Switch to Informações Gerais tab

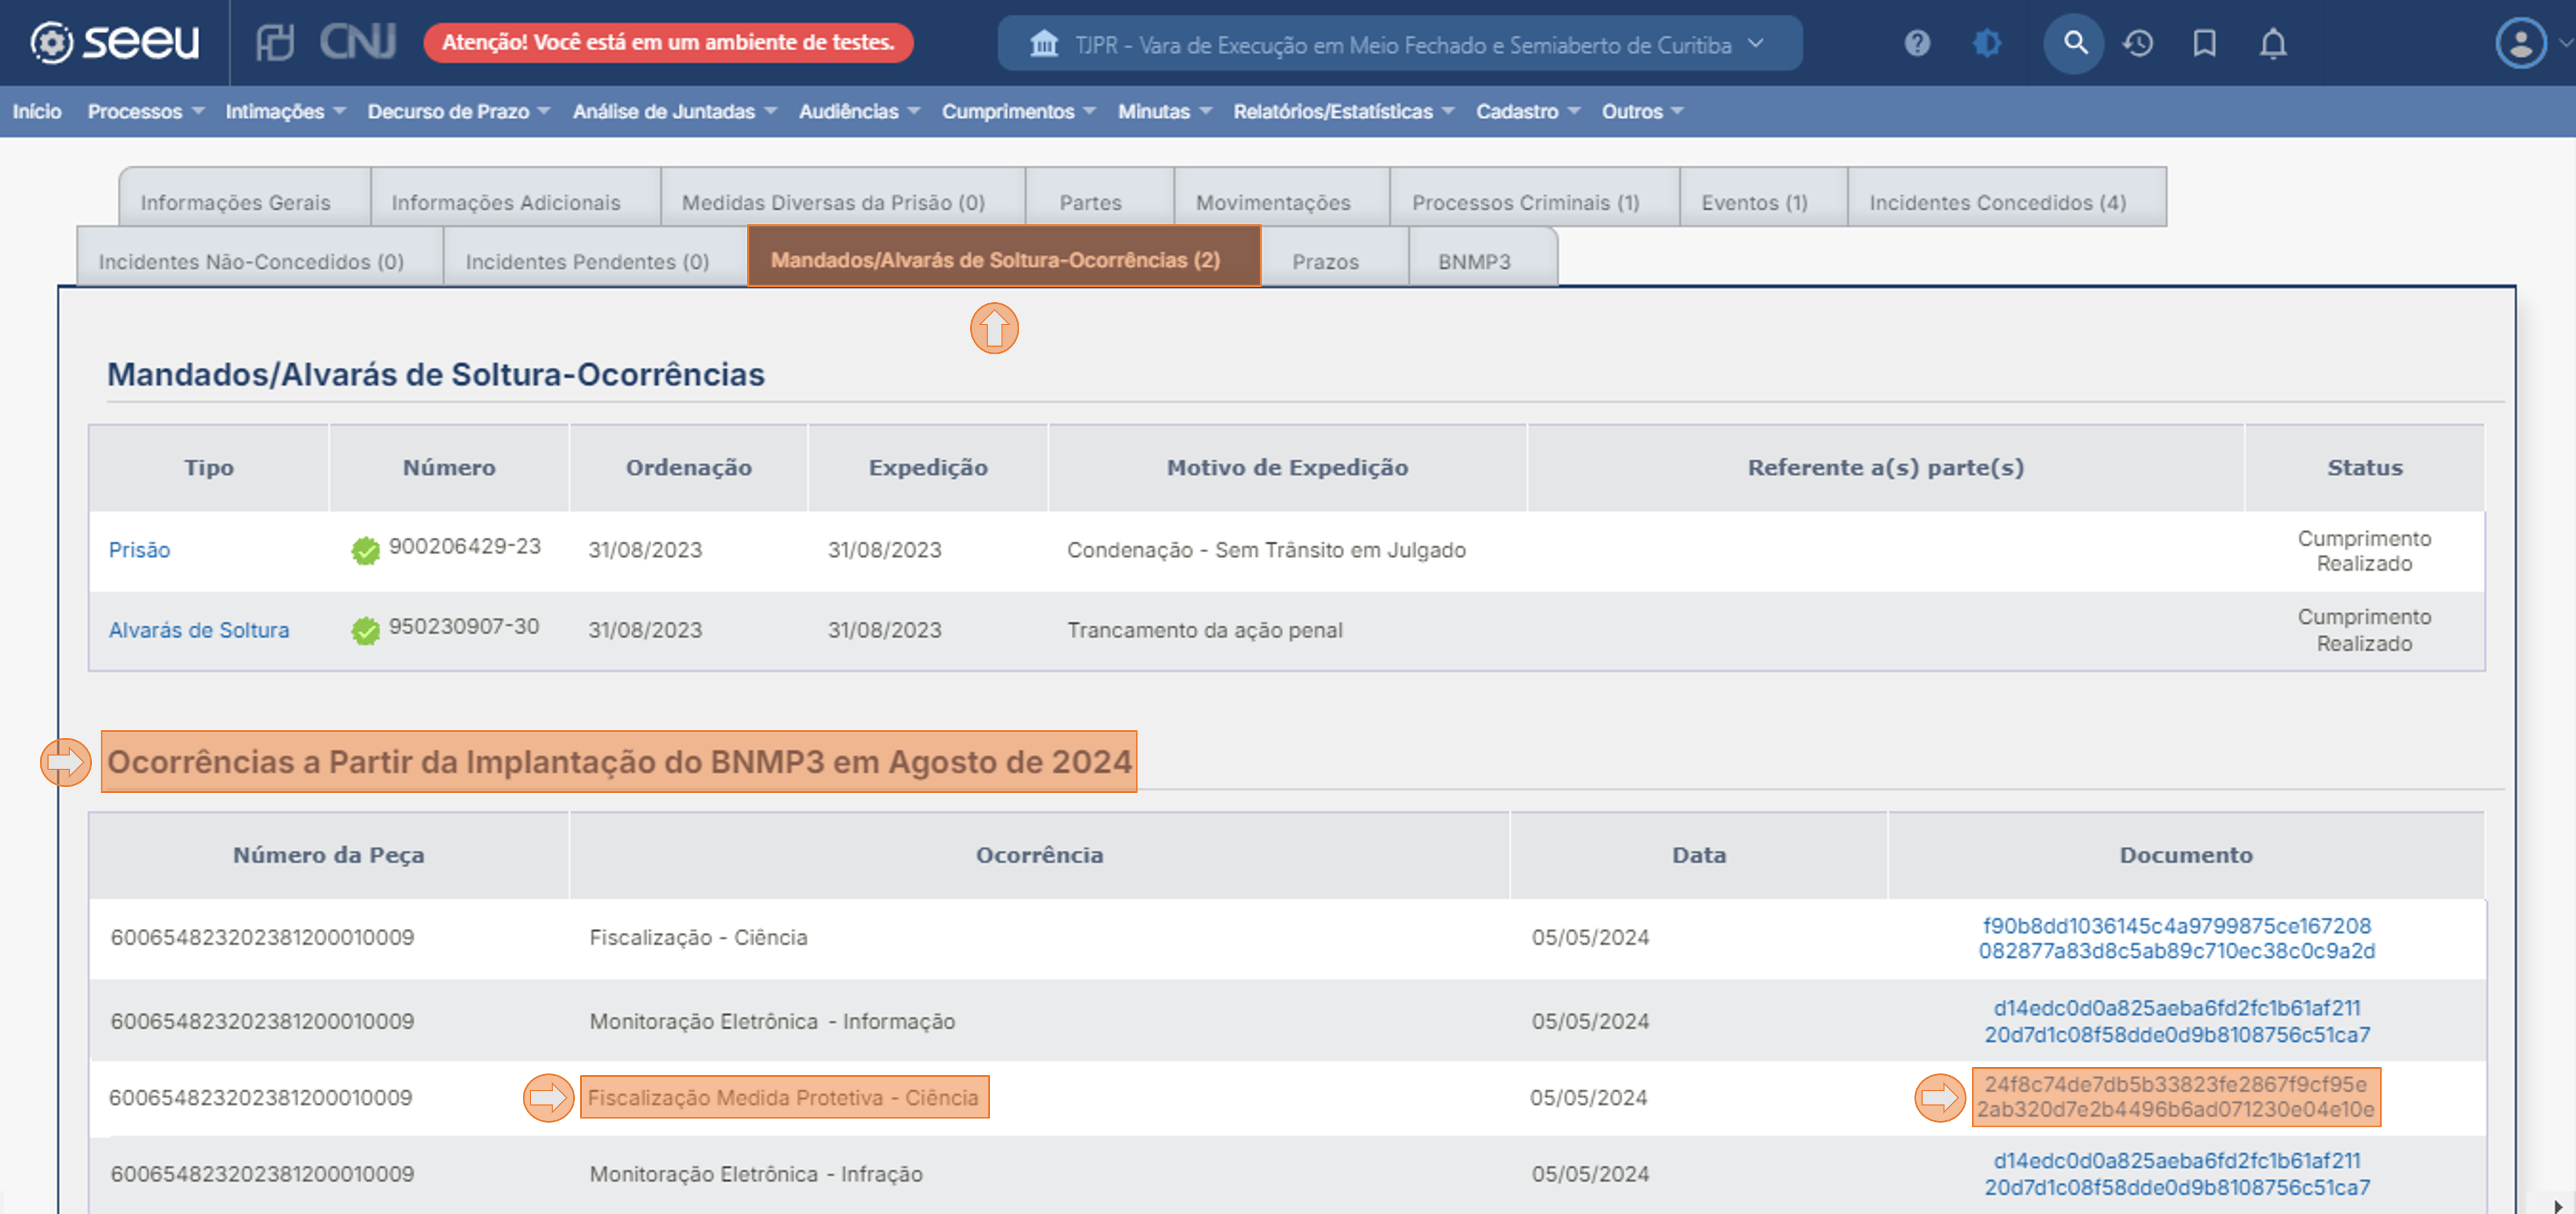click(x=245, y=198)
